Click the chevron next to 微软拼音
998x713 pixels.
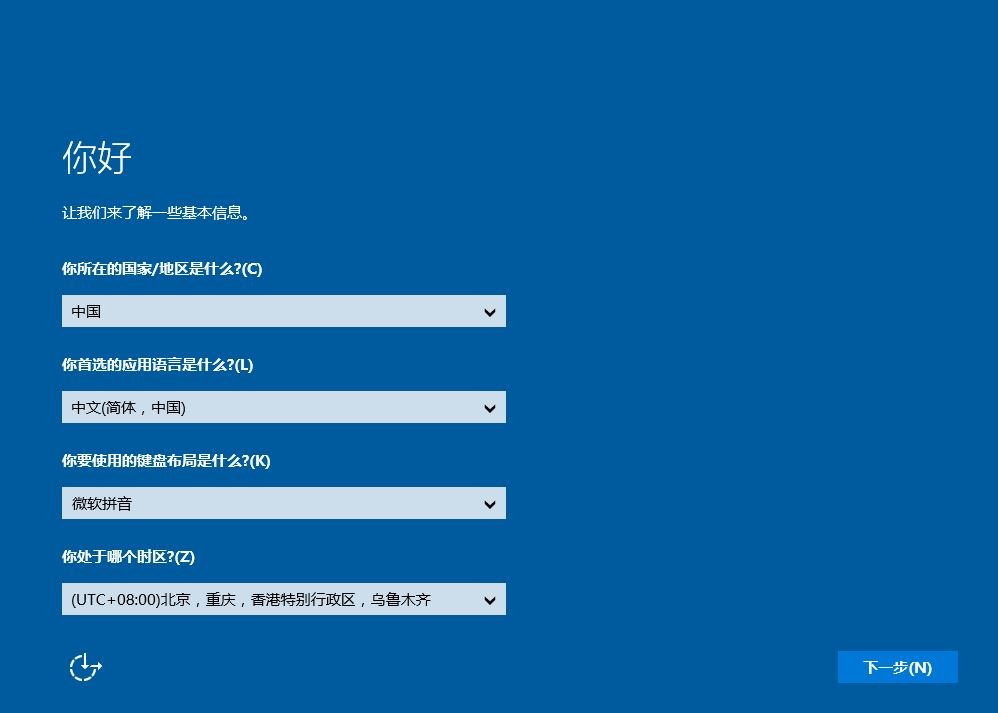pyautogui.click(x=490, y=503)
